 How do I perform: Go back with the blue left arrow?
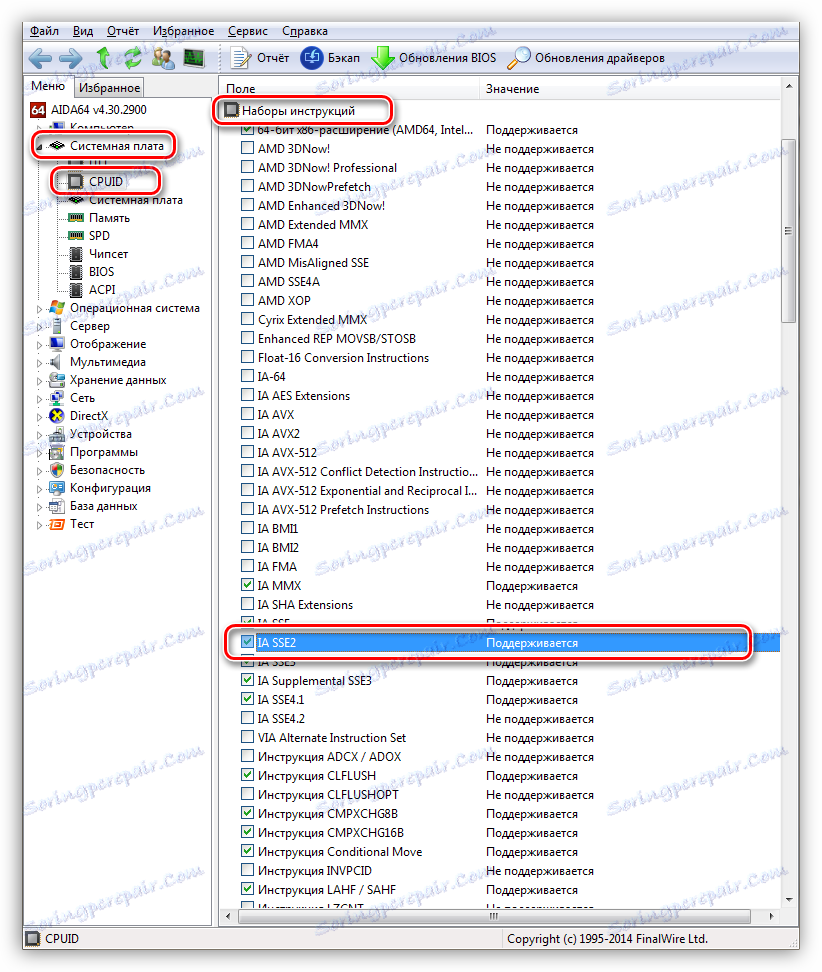40,58
